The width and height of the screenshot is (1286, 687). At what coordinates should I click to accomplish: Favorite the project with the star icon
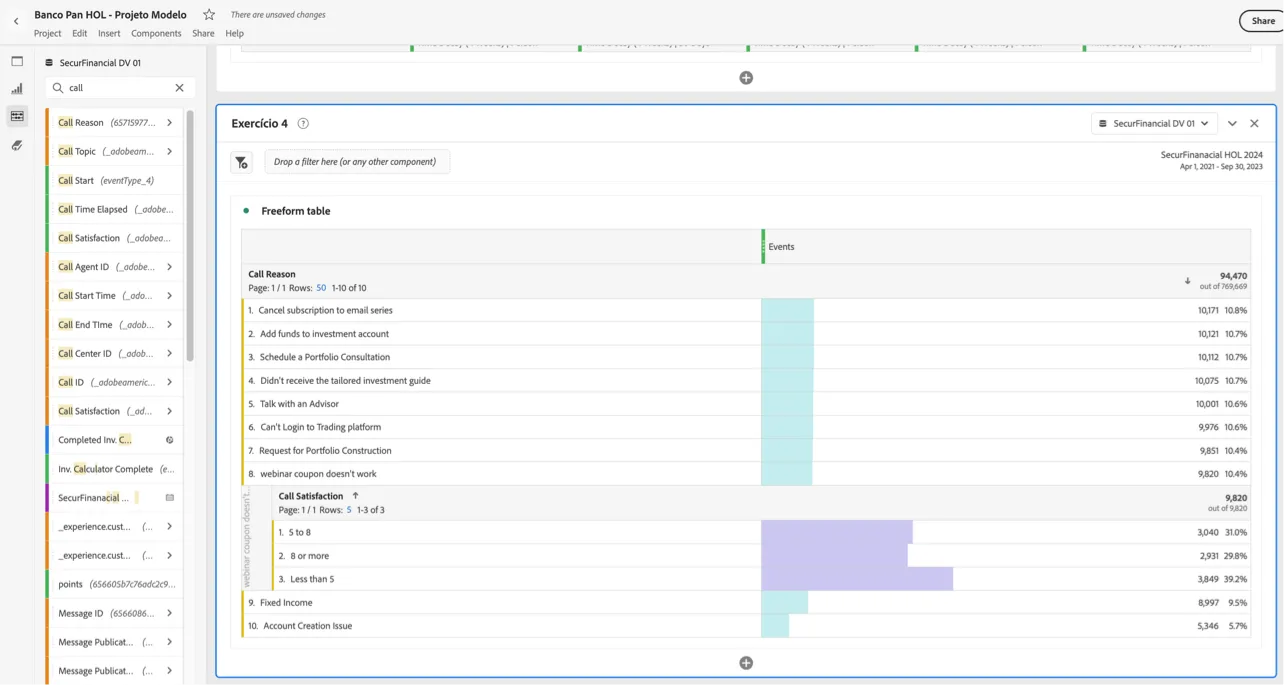pos(209,15)
